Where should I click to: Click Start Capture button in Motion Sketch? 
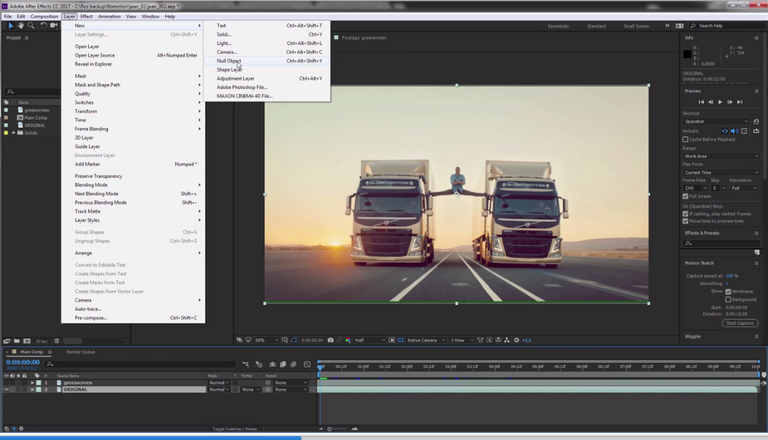click(740, 323)
